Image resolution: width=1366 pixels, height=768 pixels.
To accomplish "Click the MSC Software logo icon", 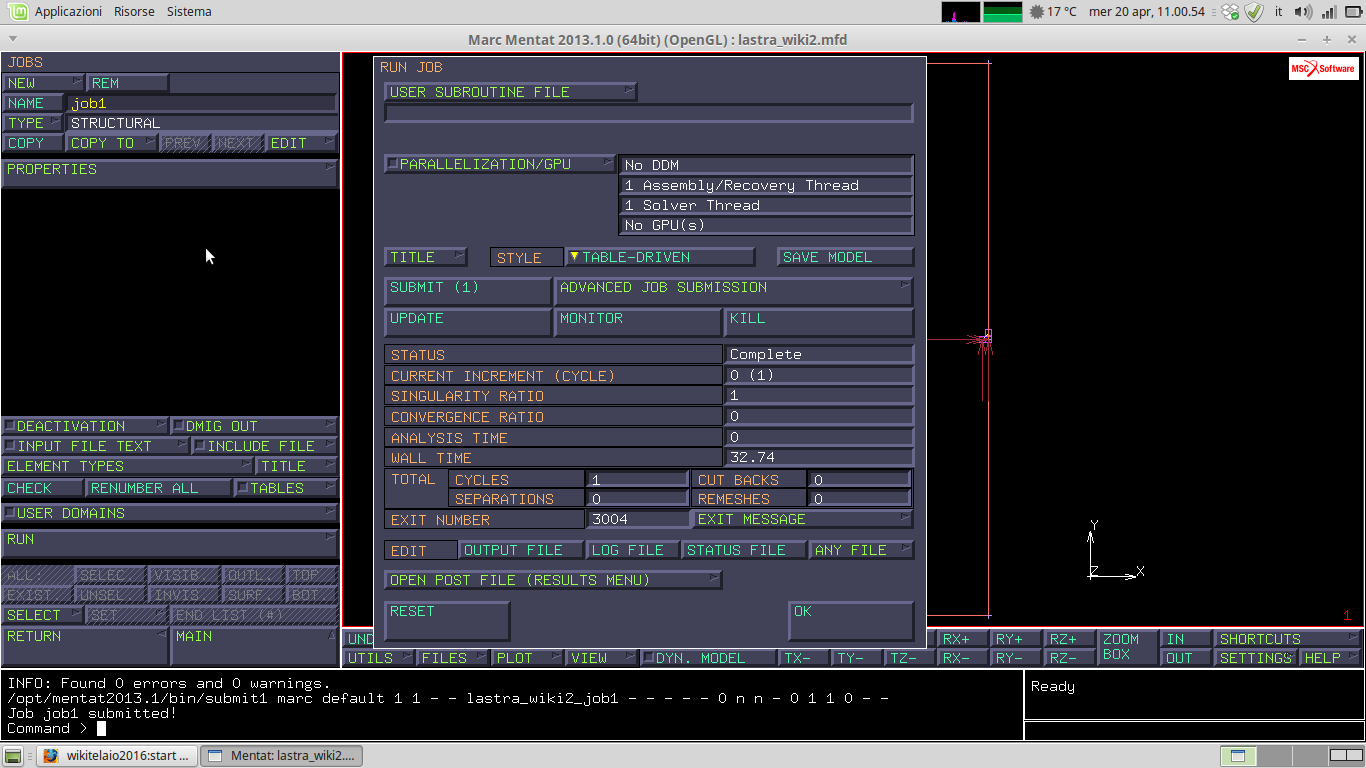I will 1323,68.
